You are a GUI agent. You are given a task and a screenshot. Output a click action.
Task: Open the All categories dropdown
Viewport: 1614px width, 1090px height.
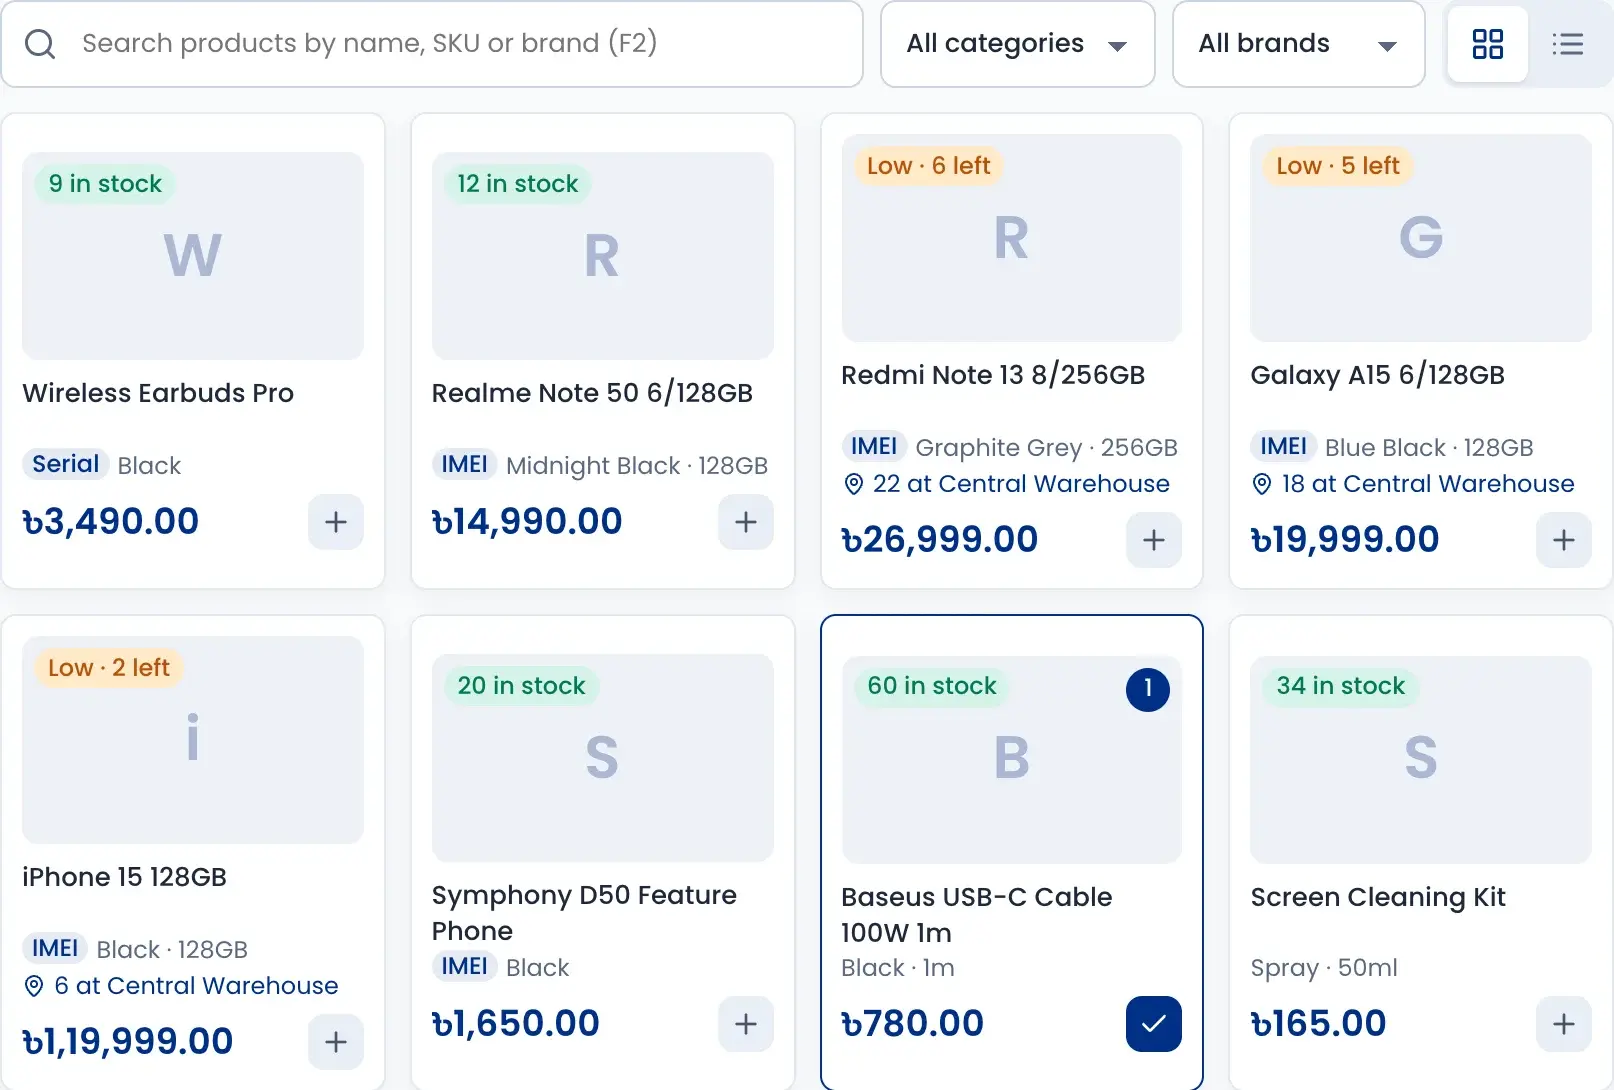(1017, 44)
